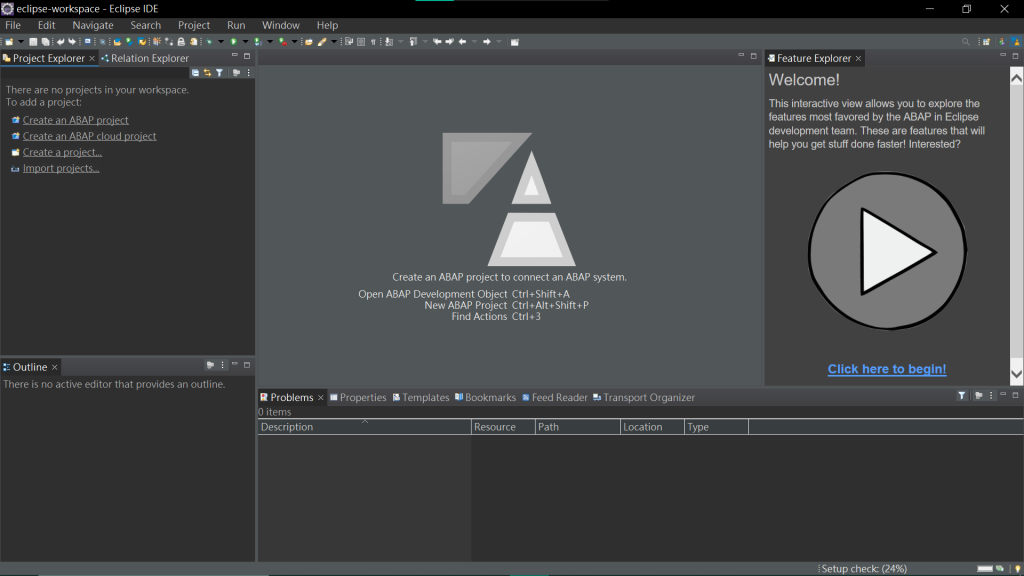
Task: Open Outline View Menu (three dots)
Action: click(223, 365)
